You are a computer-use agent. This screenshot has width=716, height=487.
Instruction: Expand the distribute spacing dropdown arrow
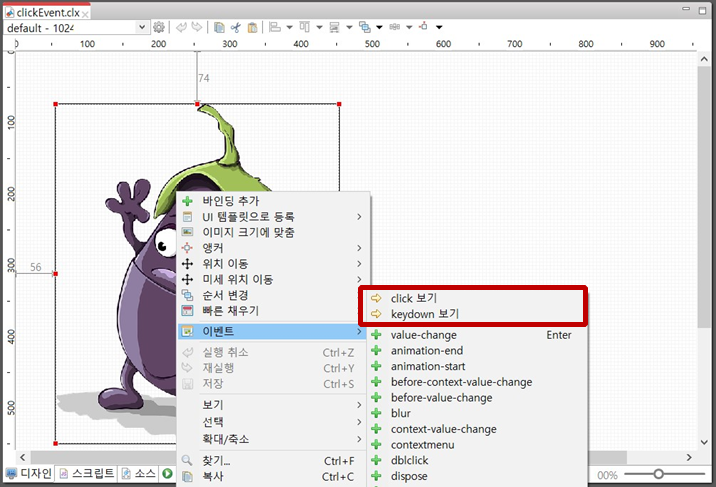pyautogui.click(x=409, y=27)
